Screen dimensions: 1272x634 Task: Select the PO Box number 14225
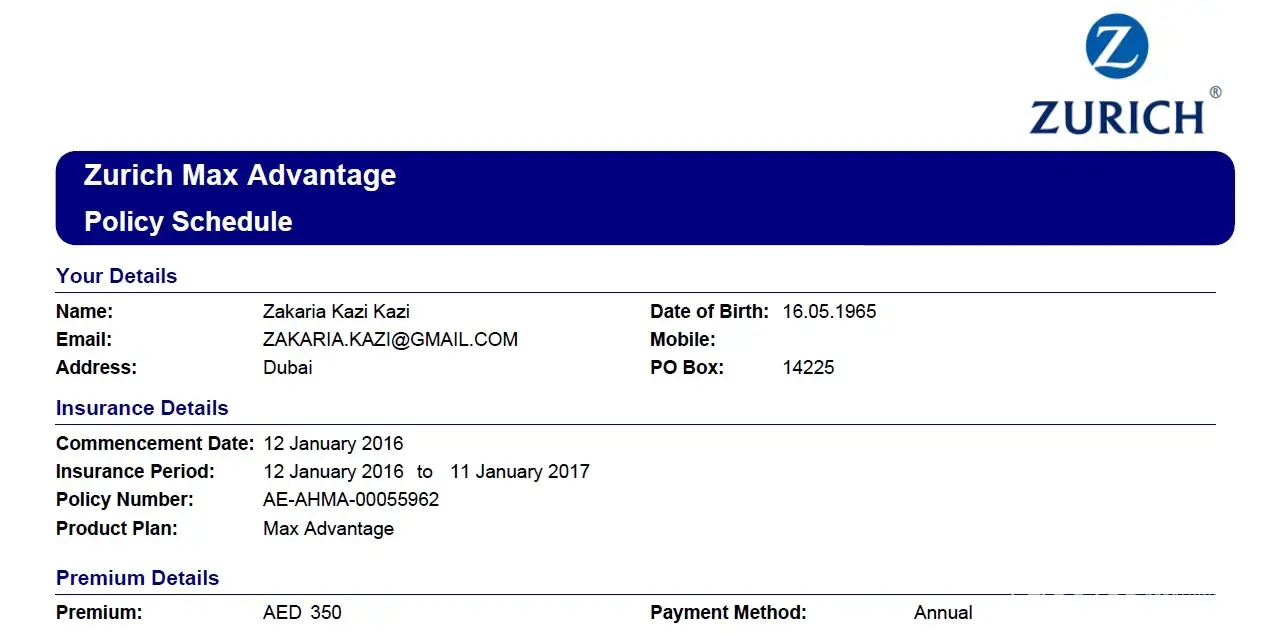point(808,368)
